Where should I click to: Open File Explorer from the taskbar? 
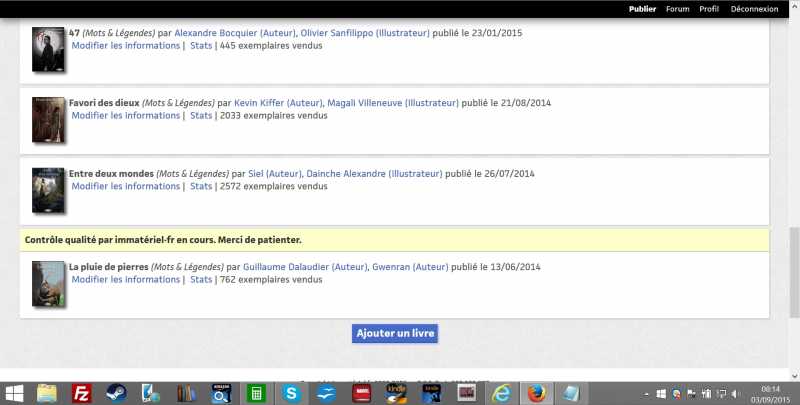(47, 393)
